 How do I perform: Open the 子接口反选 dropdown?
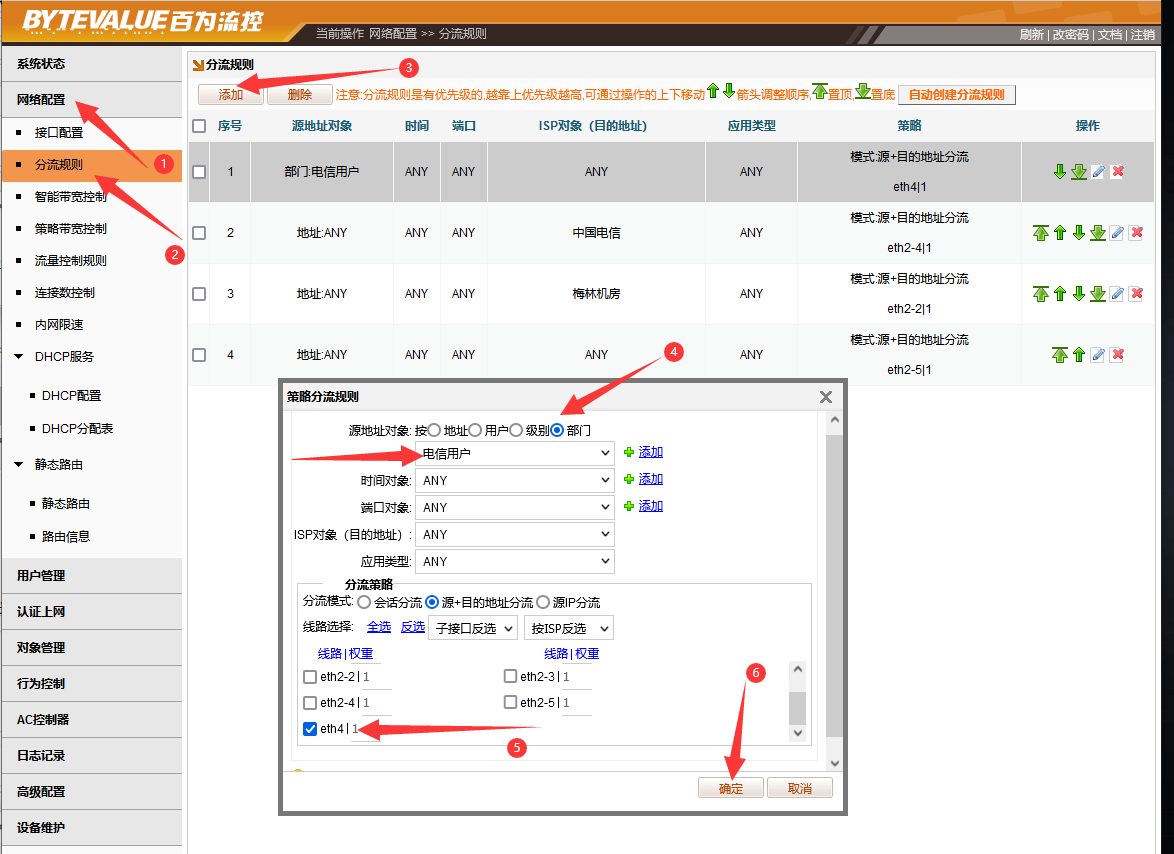pos(473,628)
